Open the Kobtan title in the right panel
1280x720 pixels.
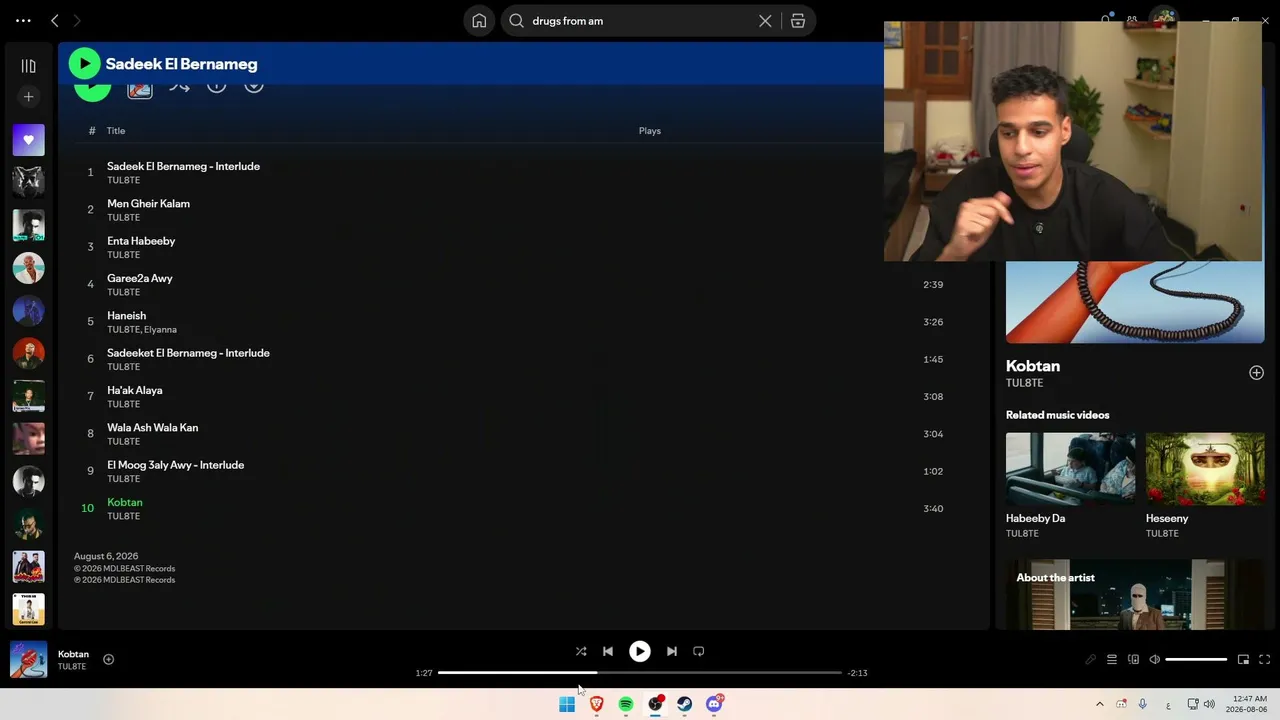pyautogui.click(x=1033, y=366)
